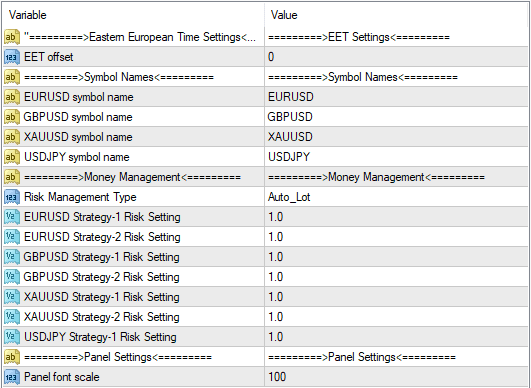The height and width of the screenshot is (388, 531).
Task: Edit the XAUUSD symbol name value
Action: [x=396, y=137]
